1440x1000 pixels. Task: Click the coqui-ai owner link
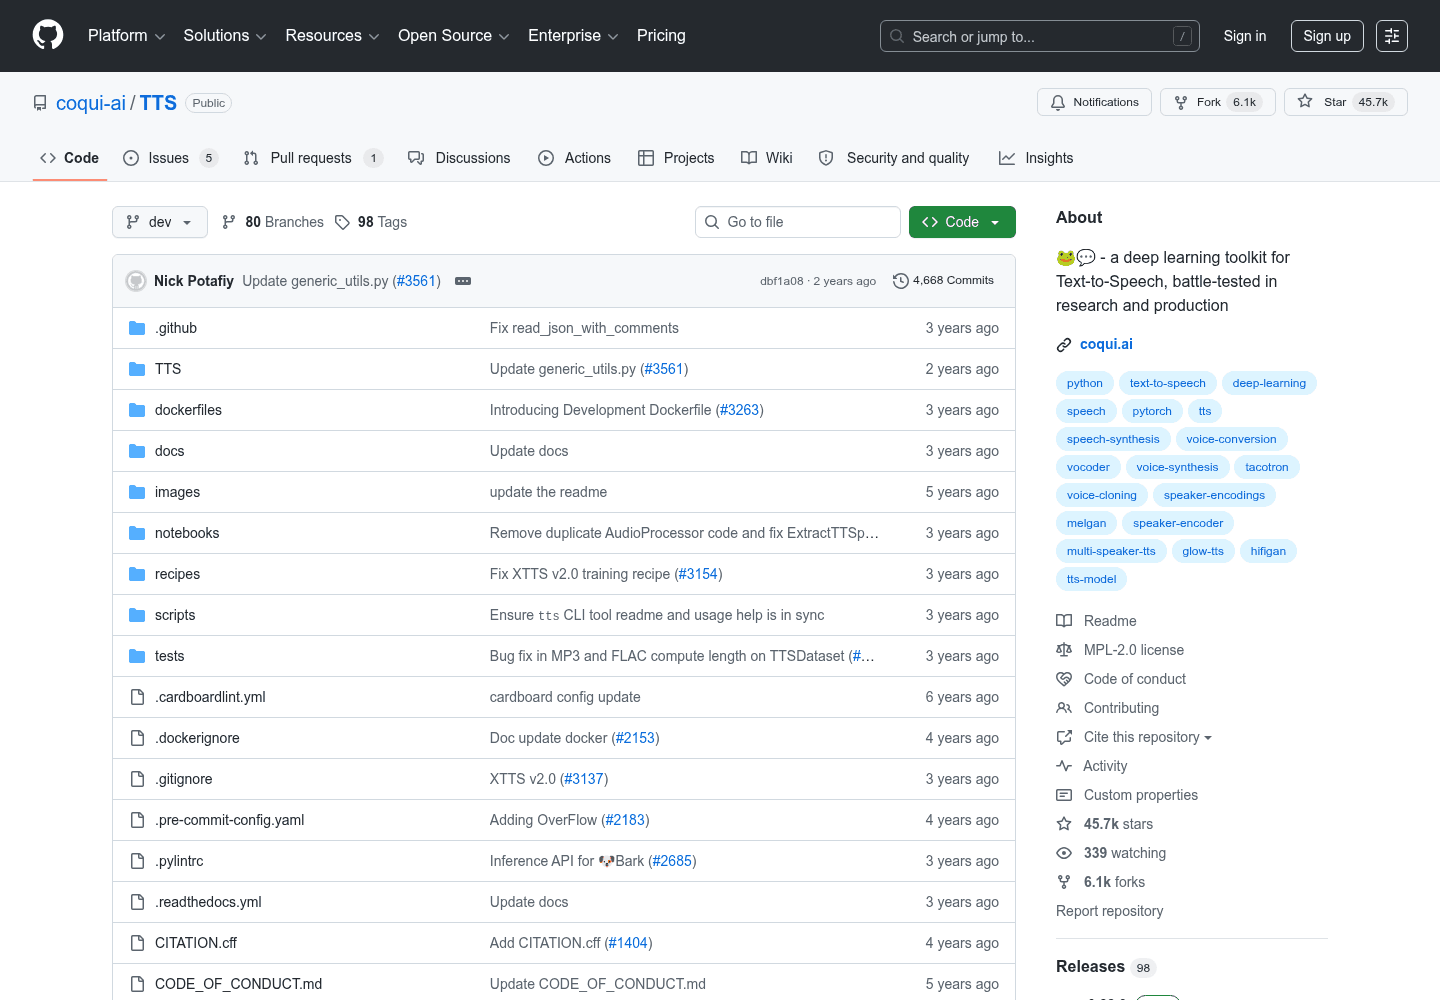[91, 103]
